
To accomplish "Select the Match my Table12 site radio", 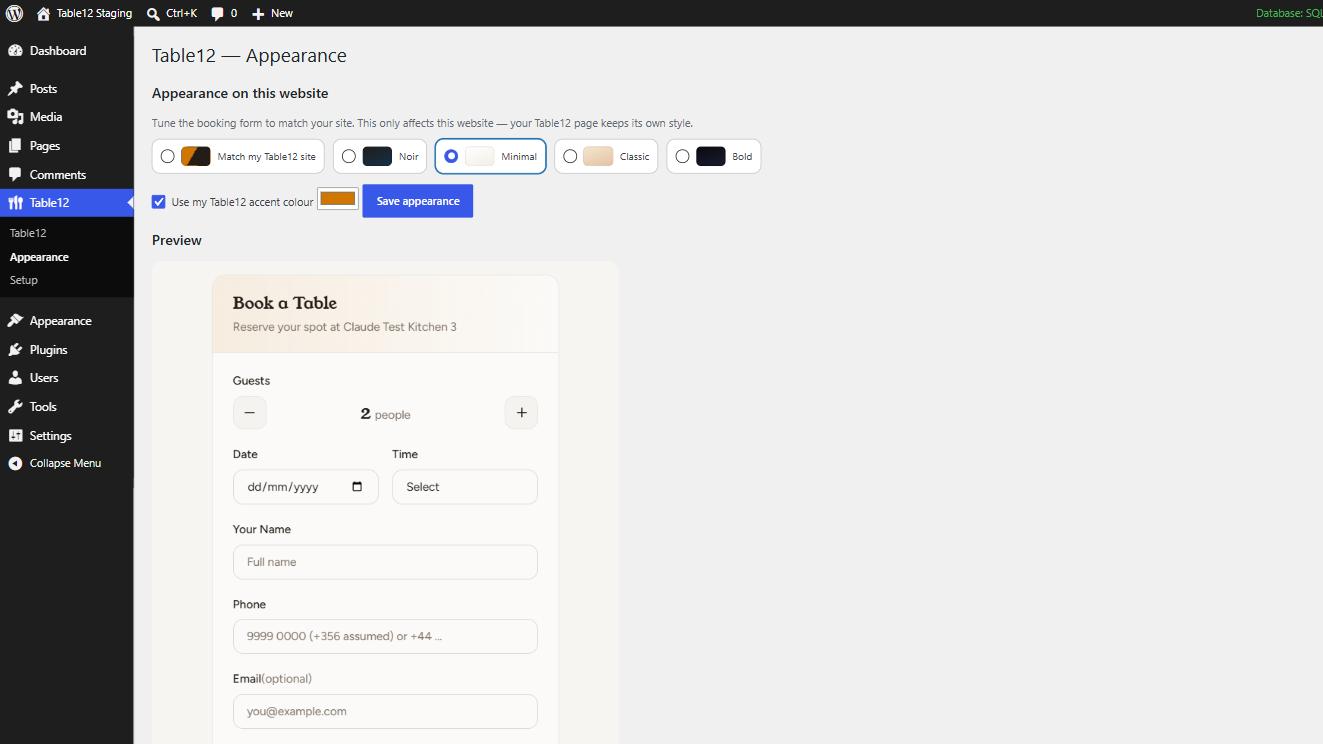I will pyautogui.click(x=168, y=156).
